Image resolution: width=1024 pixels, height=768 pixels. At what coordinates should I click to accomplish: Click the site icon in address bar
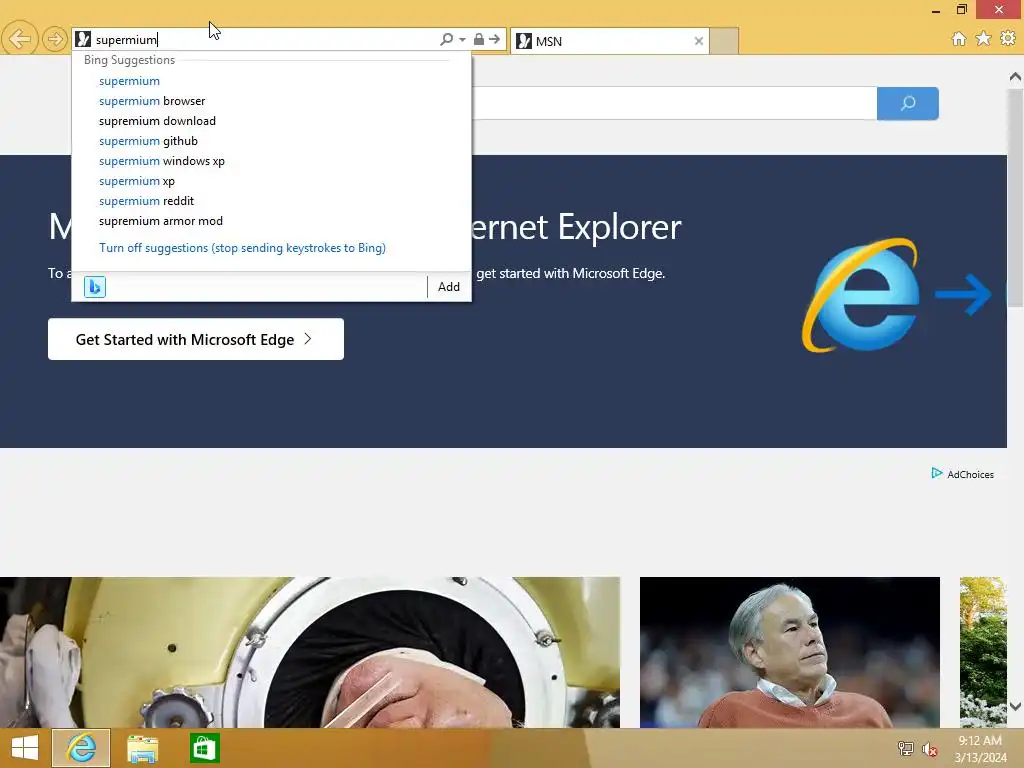[83, 39]
